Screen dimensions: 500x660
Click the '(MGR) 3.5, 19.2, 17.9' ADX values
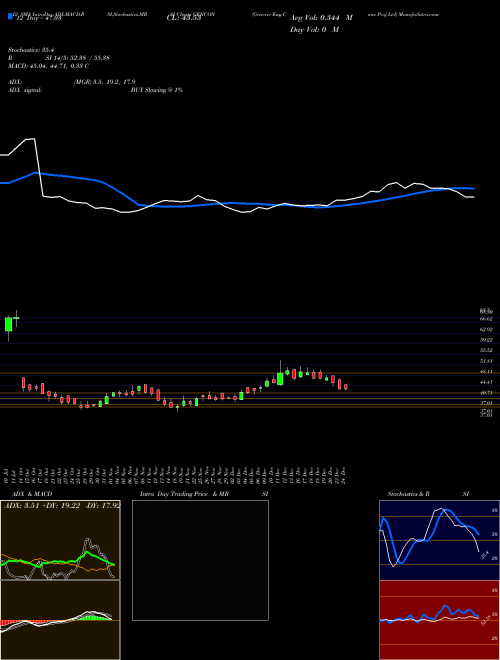104,82
